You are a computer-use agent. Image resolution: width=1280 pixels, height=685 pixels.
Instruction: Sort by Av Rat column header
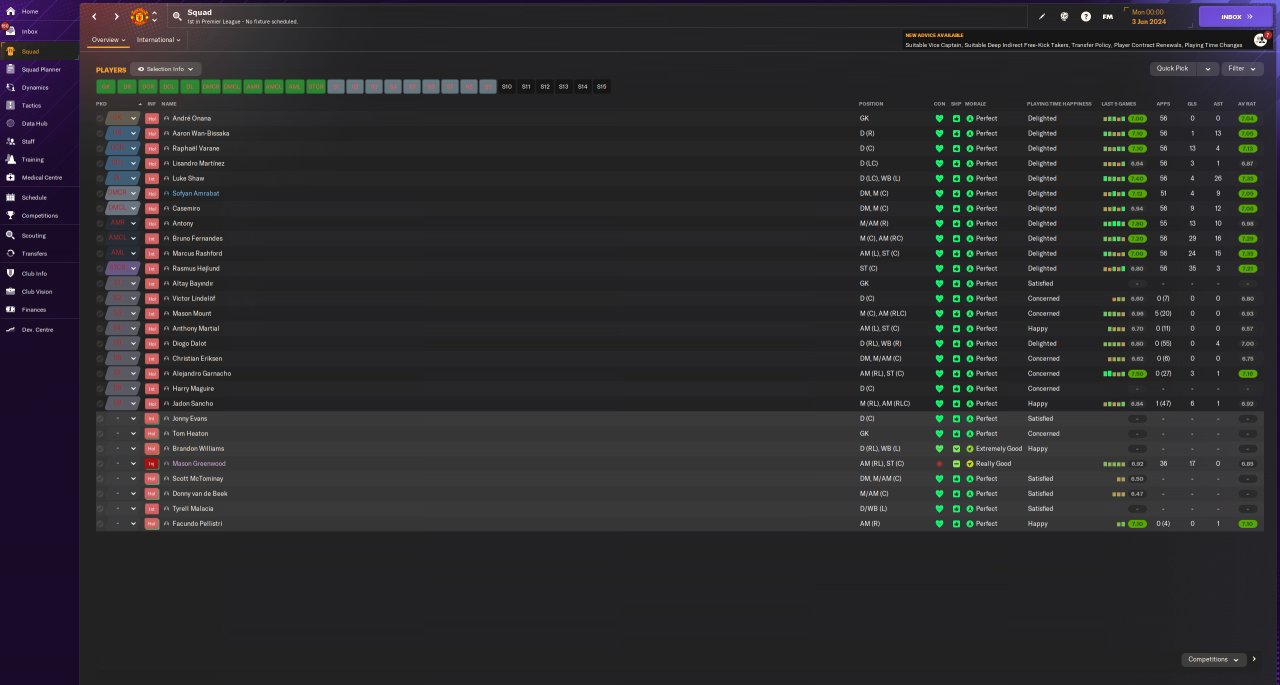[x=1247, y=104]
